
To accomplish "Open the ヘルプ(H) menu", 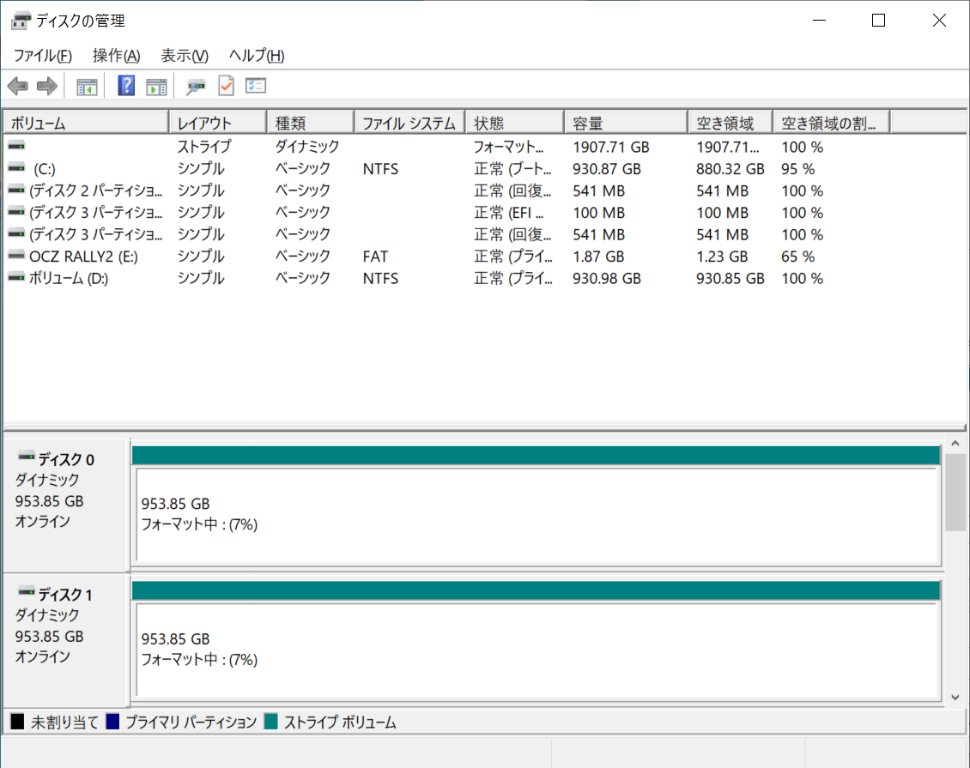I will [x=256, y=56].
